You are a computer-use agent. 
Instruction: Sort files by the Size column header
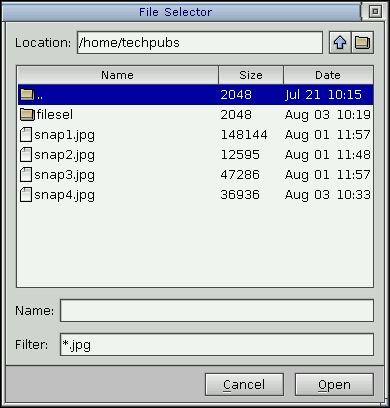tap(251, 75)
